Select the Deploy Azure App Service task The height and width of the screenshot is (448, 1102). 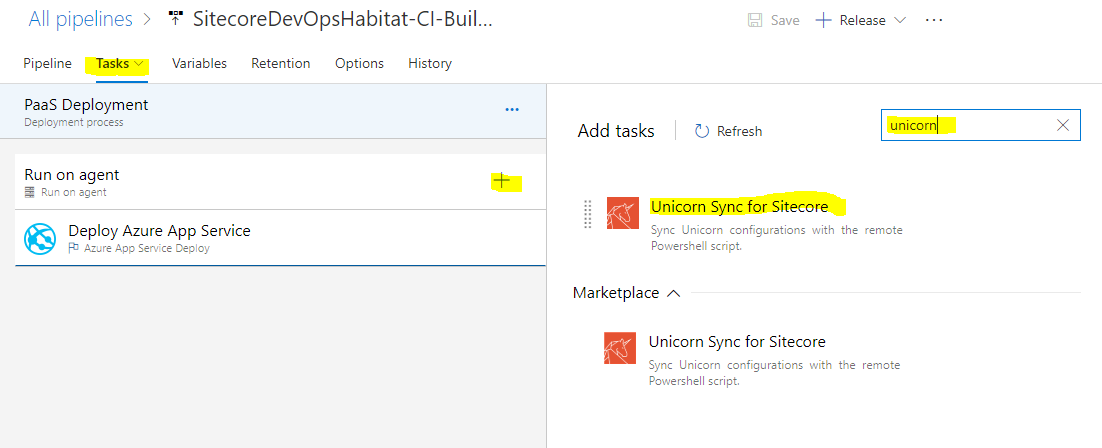[280, 238]
